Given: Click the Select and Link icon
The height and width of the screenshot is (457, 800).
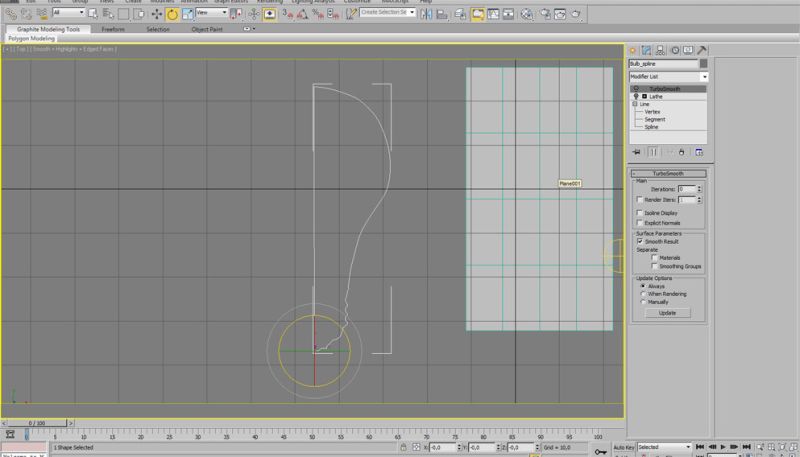Looking at the screenshot, I should tap(11, 14).
